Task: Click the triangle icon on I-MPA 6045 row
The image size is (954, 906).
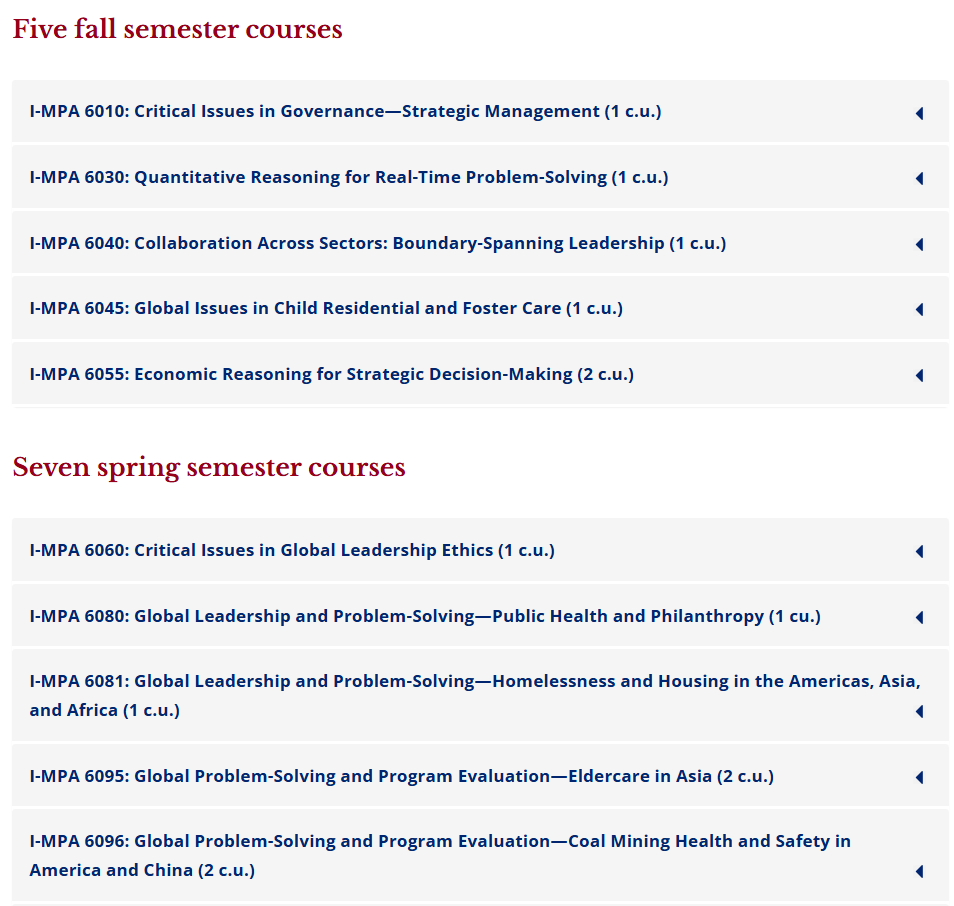Action: [919, 310]
